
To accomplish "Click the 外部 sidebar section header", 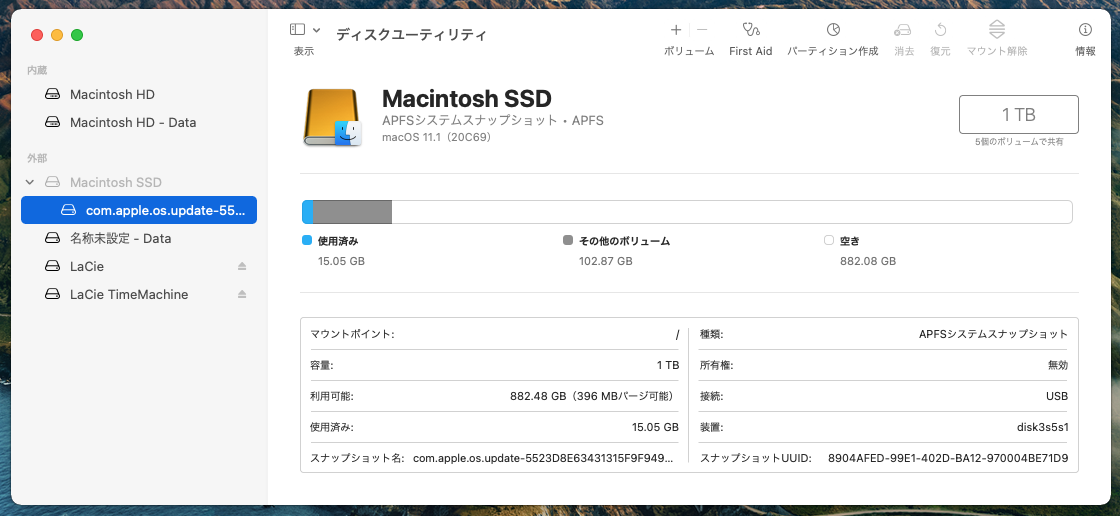I will [37, 158].
